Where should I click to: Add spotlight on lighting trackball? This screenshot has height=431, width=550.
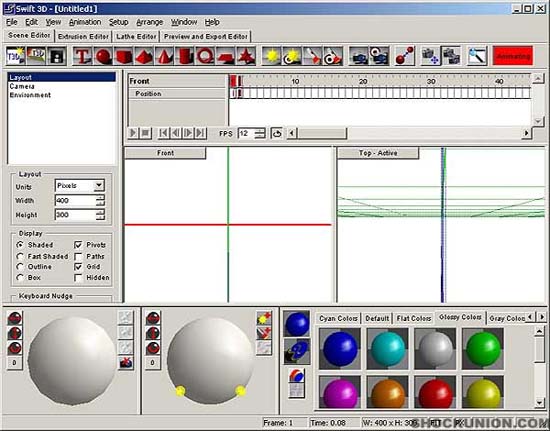point(264,334)
